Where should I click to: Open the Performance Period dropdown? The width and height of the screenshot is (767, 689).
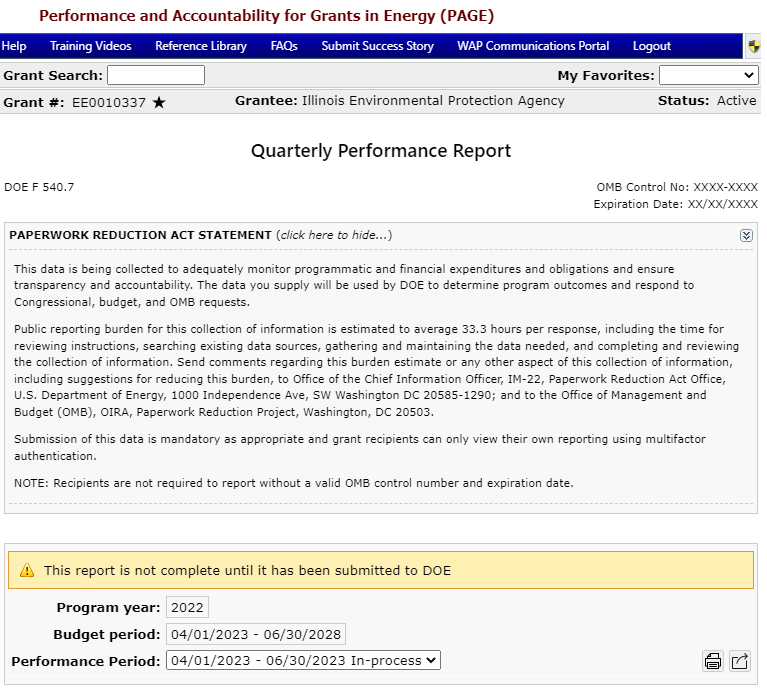tap(303, 660)
